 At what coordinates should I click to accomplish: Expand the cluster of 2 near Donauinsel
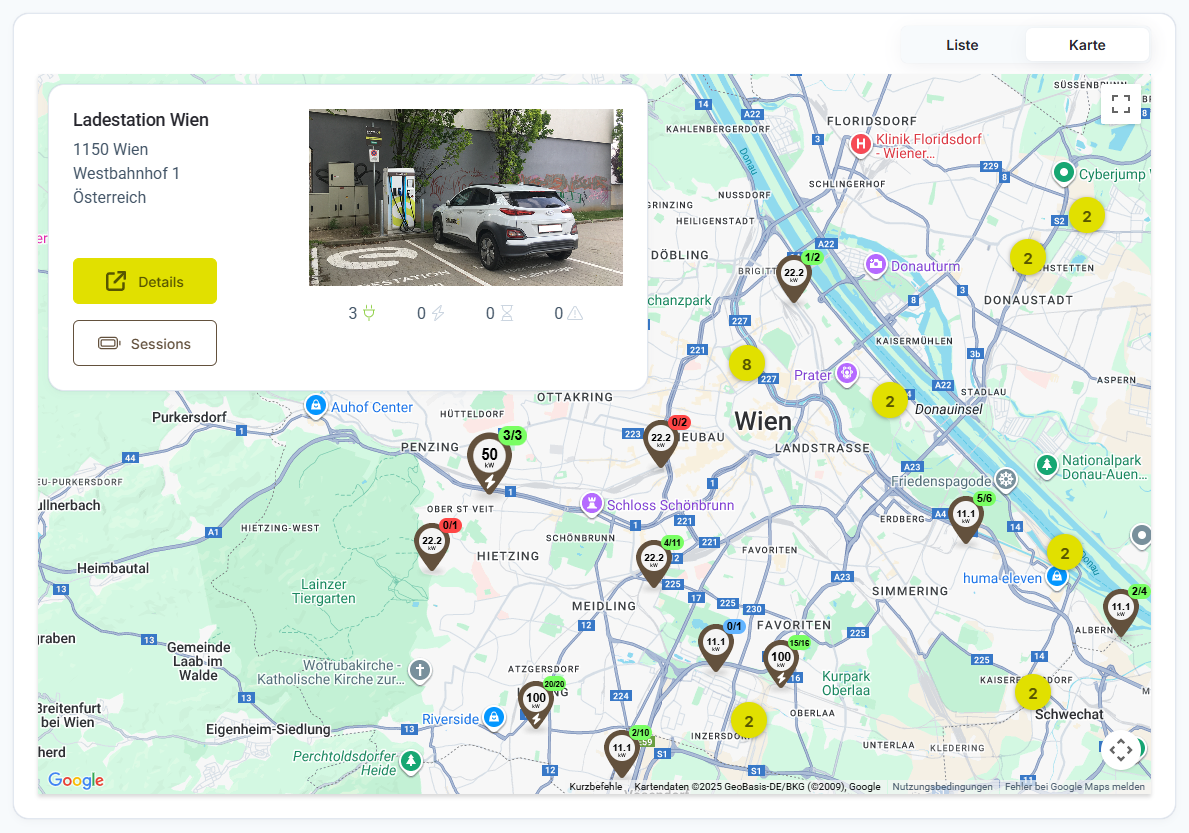click(889, 401)
